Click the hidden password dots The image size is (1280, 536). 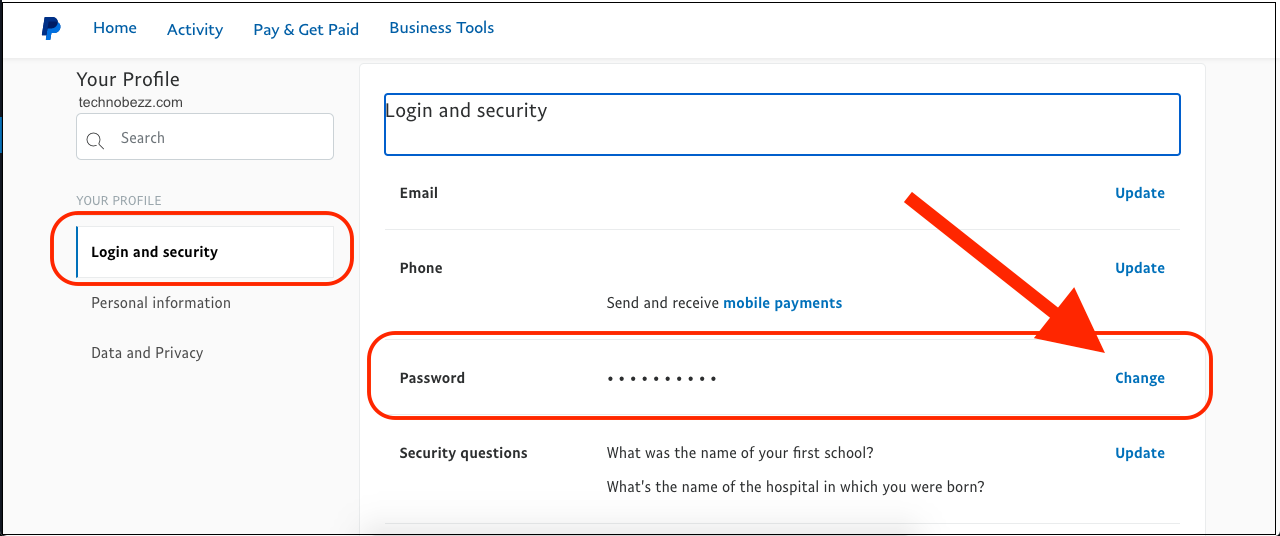click(x=662, y=379)
